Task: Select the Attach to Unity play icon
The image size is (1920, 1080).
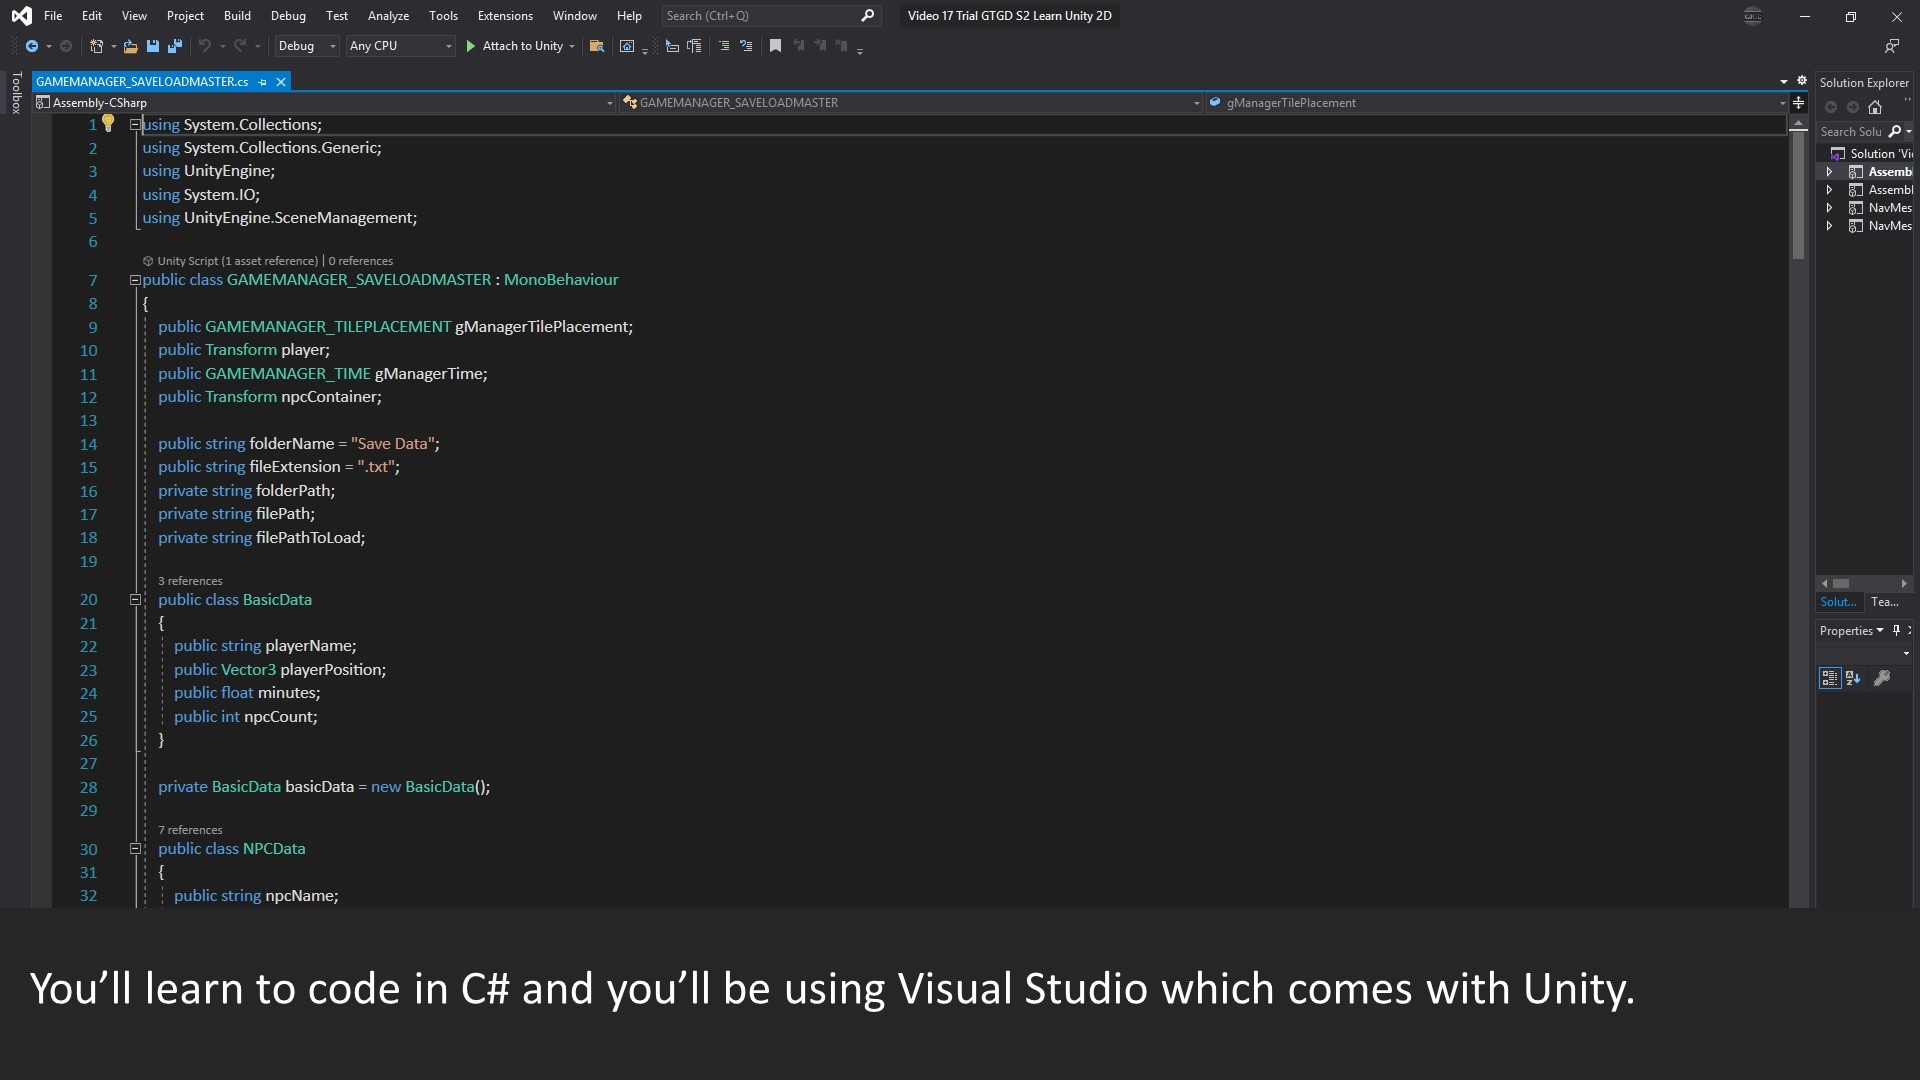Action: click(x=471, y=46)
